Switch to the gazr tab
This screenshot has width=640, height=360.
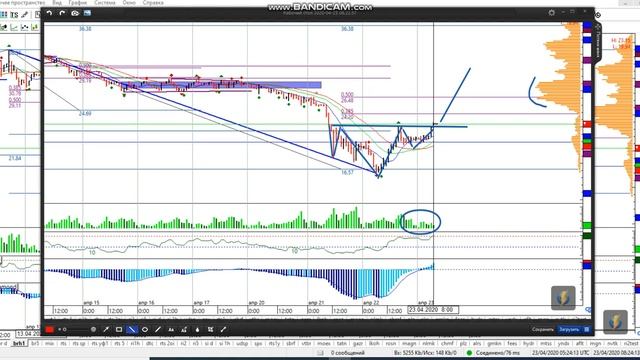358,344
